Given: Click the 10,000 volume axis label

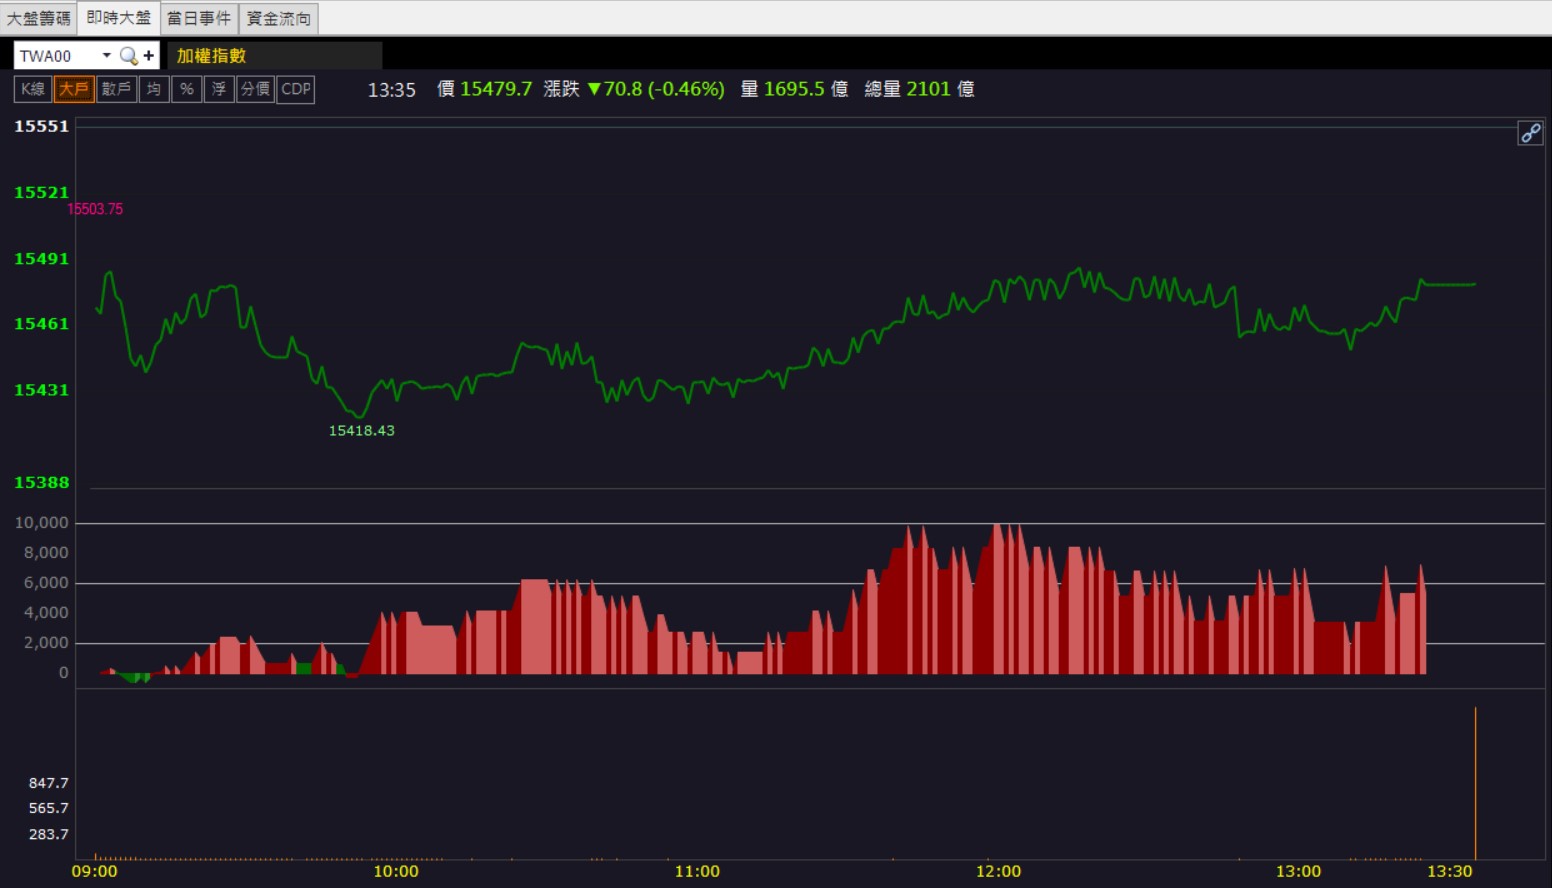Looking at the screenshot, I should 41,523.
